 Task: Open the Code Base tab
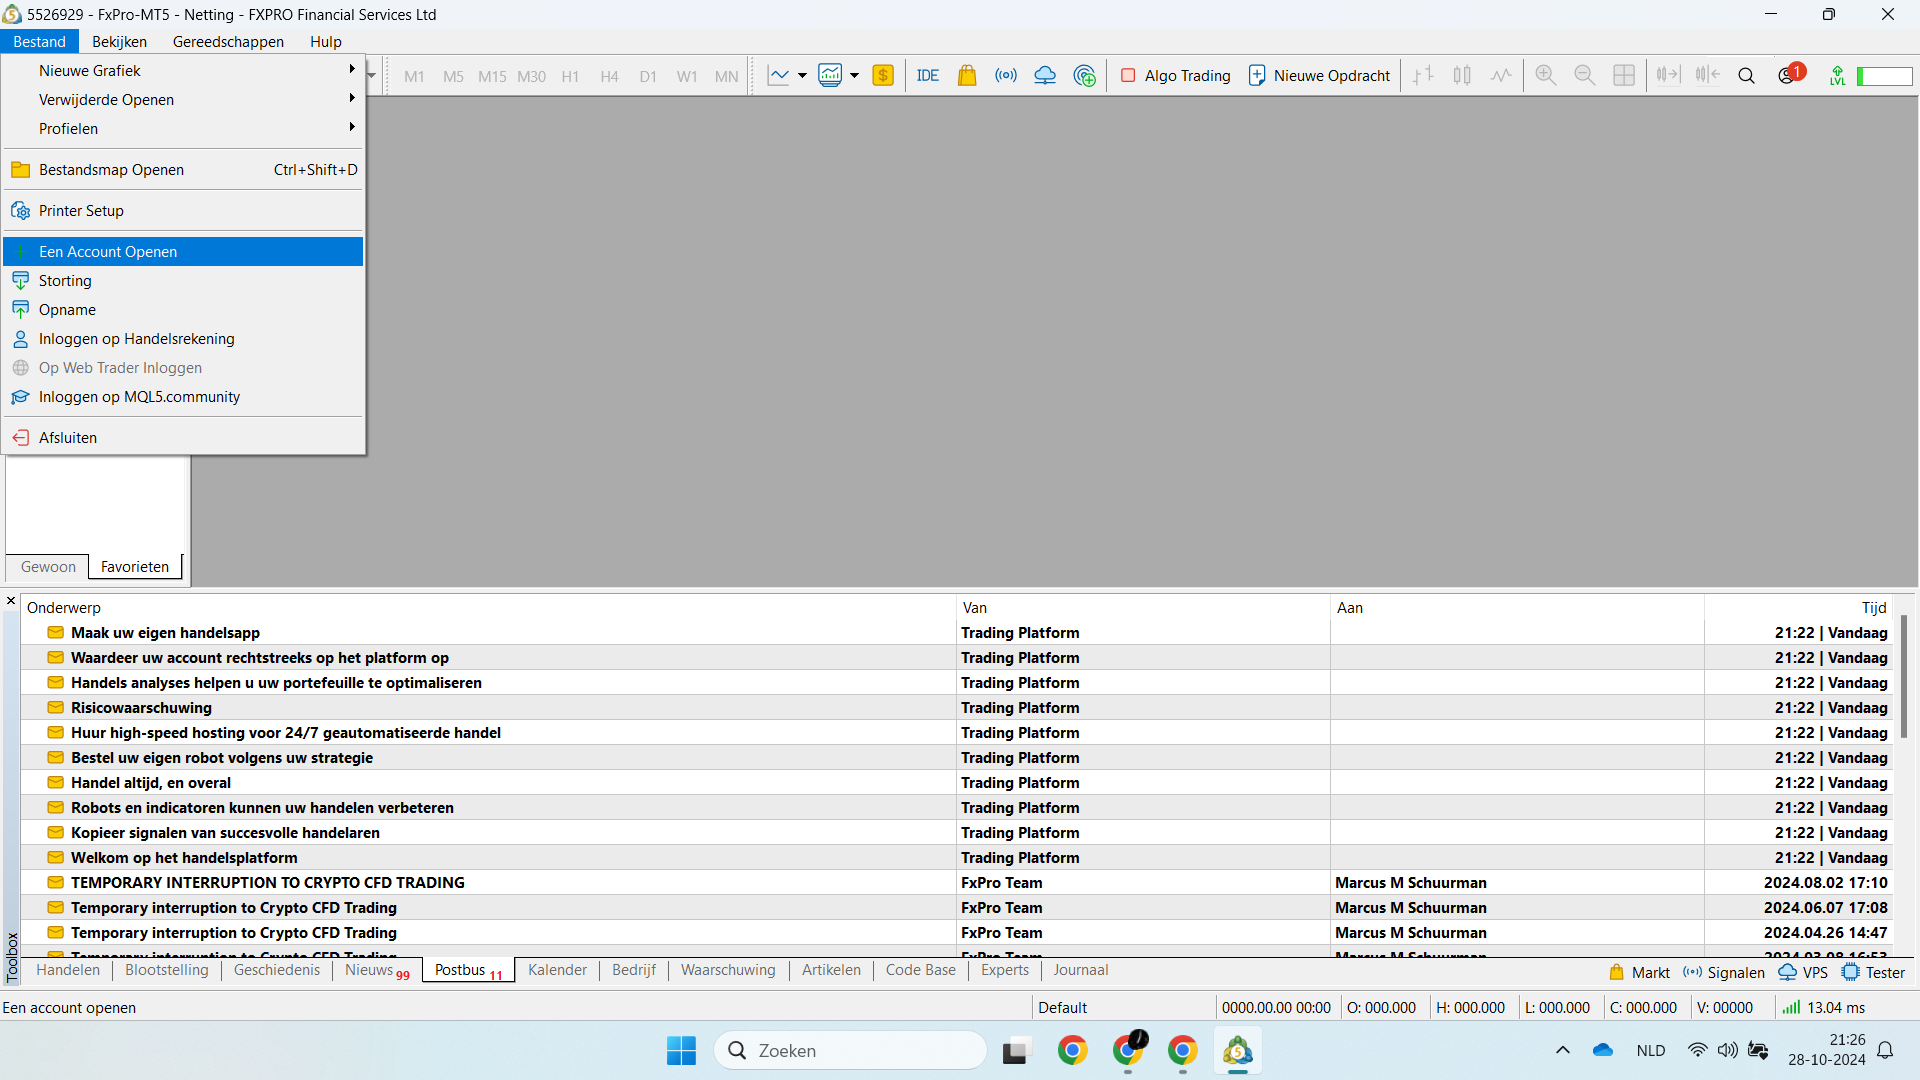coord(920,970)
